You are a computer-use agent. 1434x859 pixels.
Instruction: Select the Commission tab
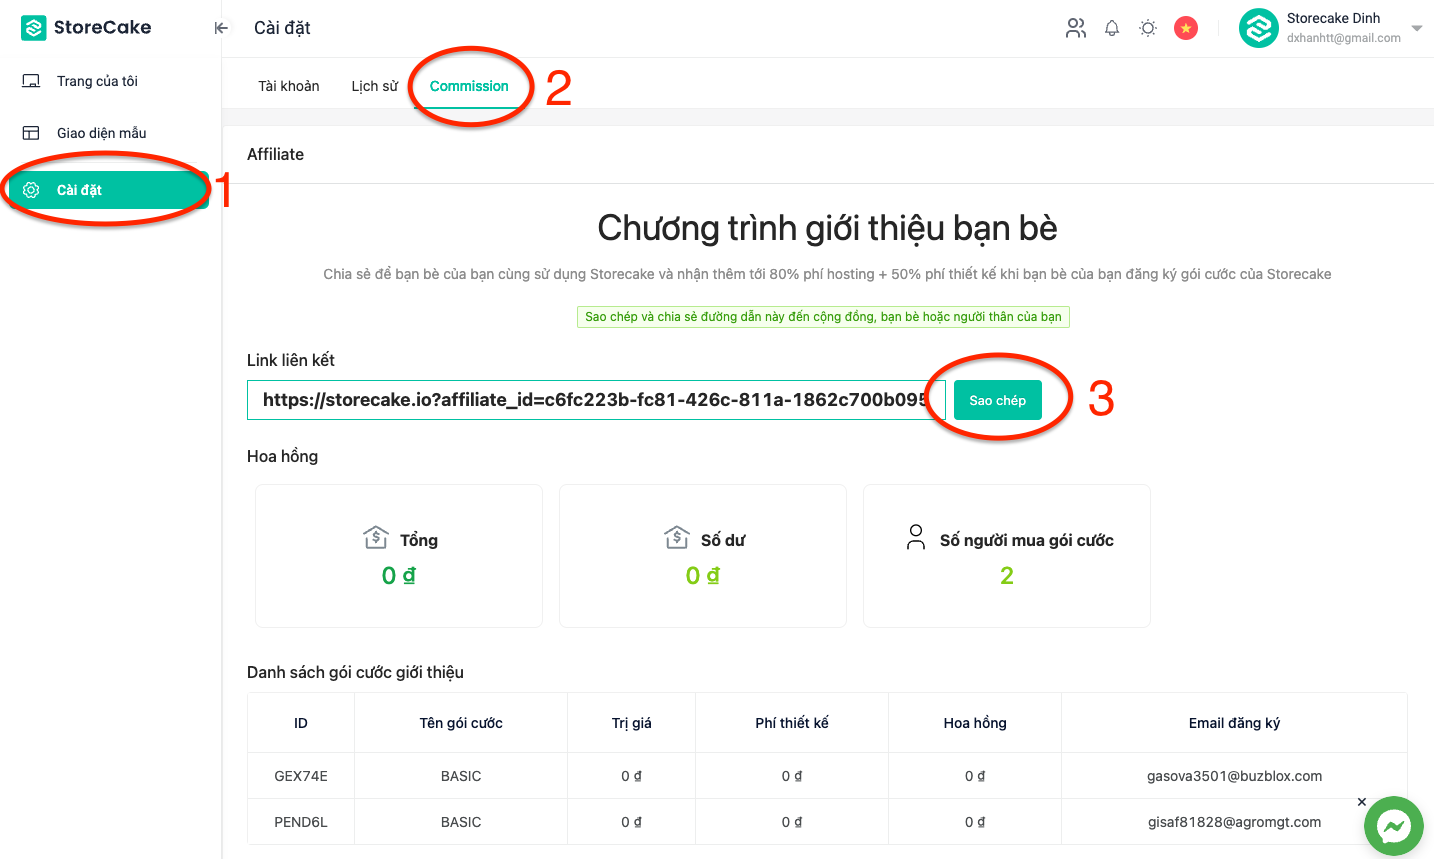(469, 86)
